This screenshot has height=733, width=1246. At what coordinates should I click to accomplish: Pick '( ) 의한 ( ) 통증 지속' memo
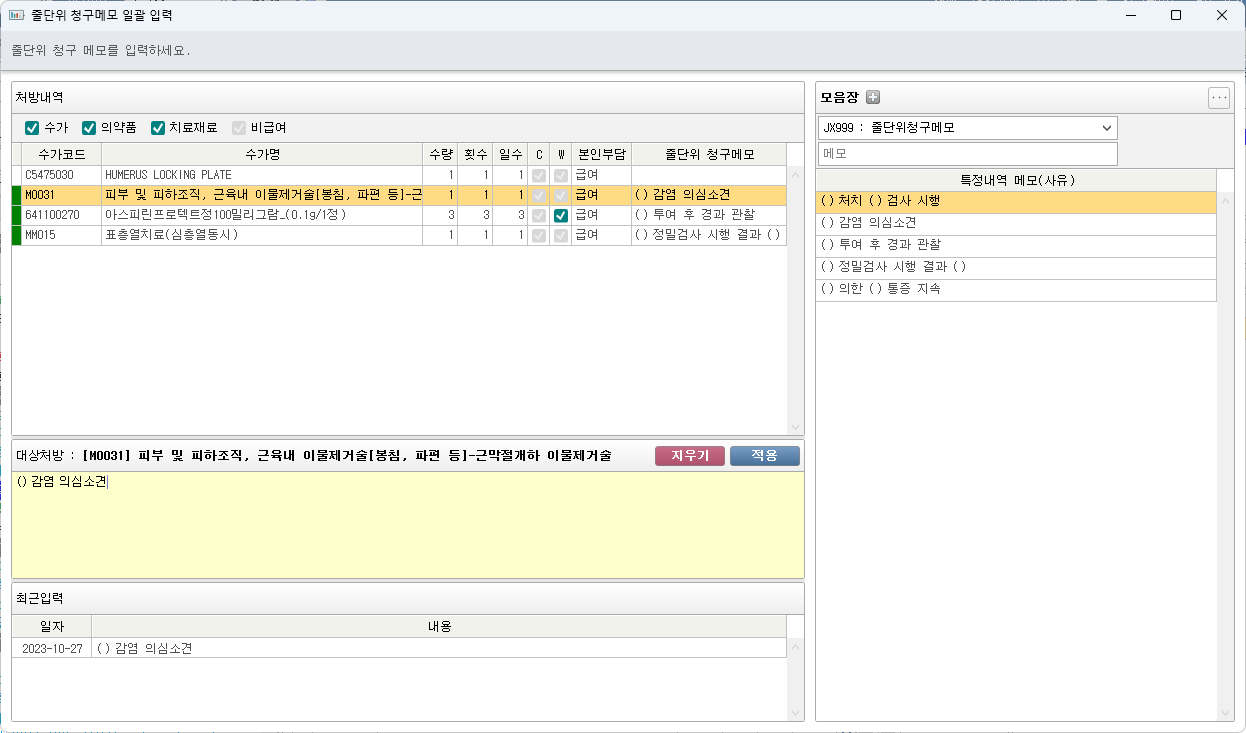point(1015,289)
